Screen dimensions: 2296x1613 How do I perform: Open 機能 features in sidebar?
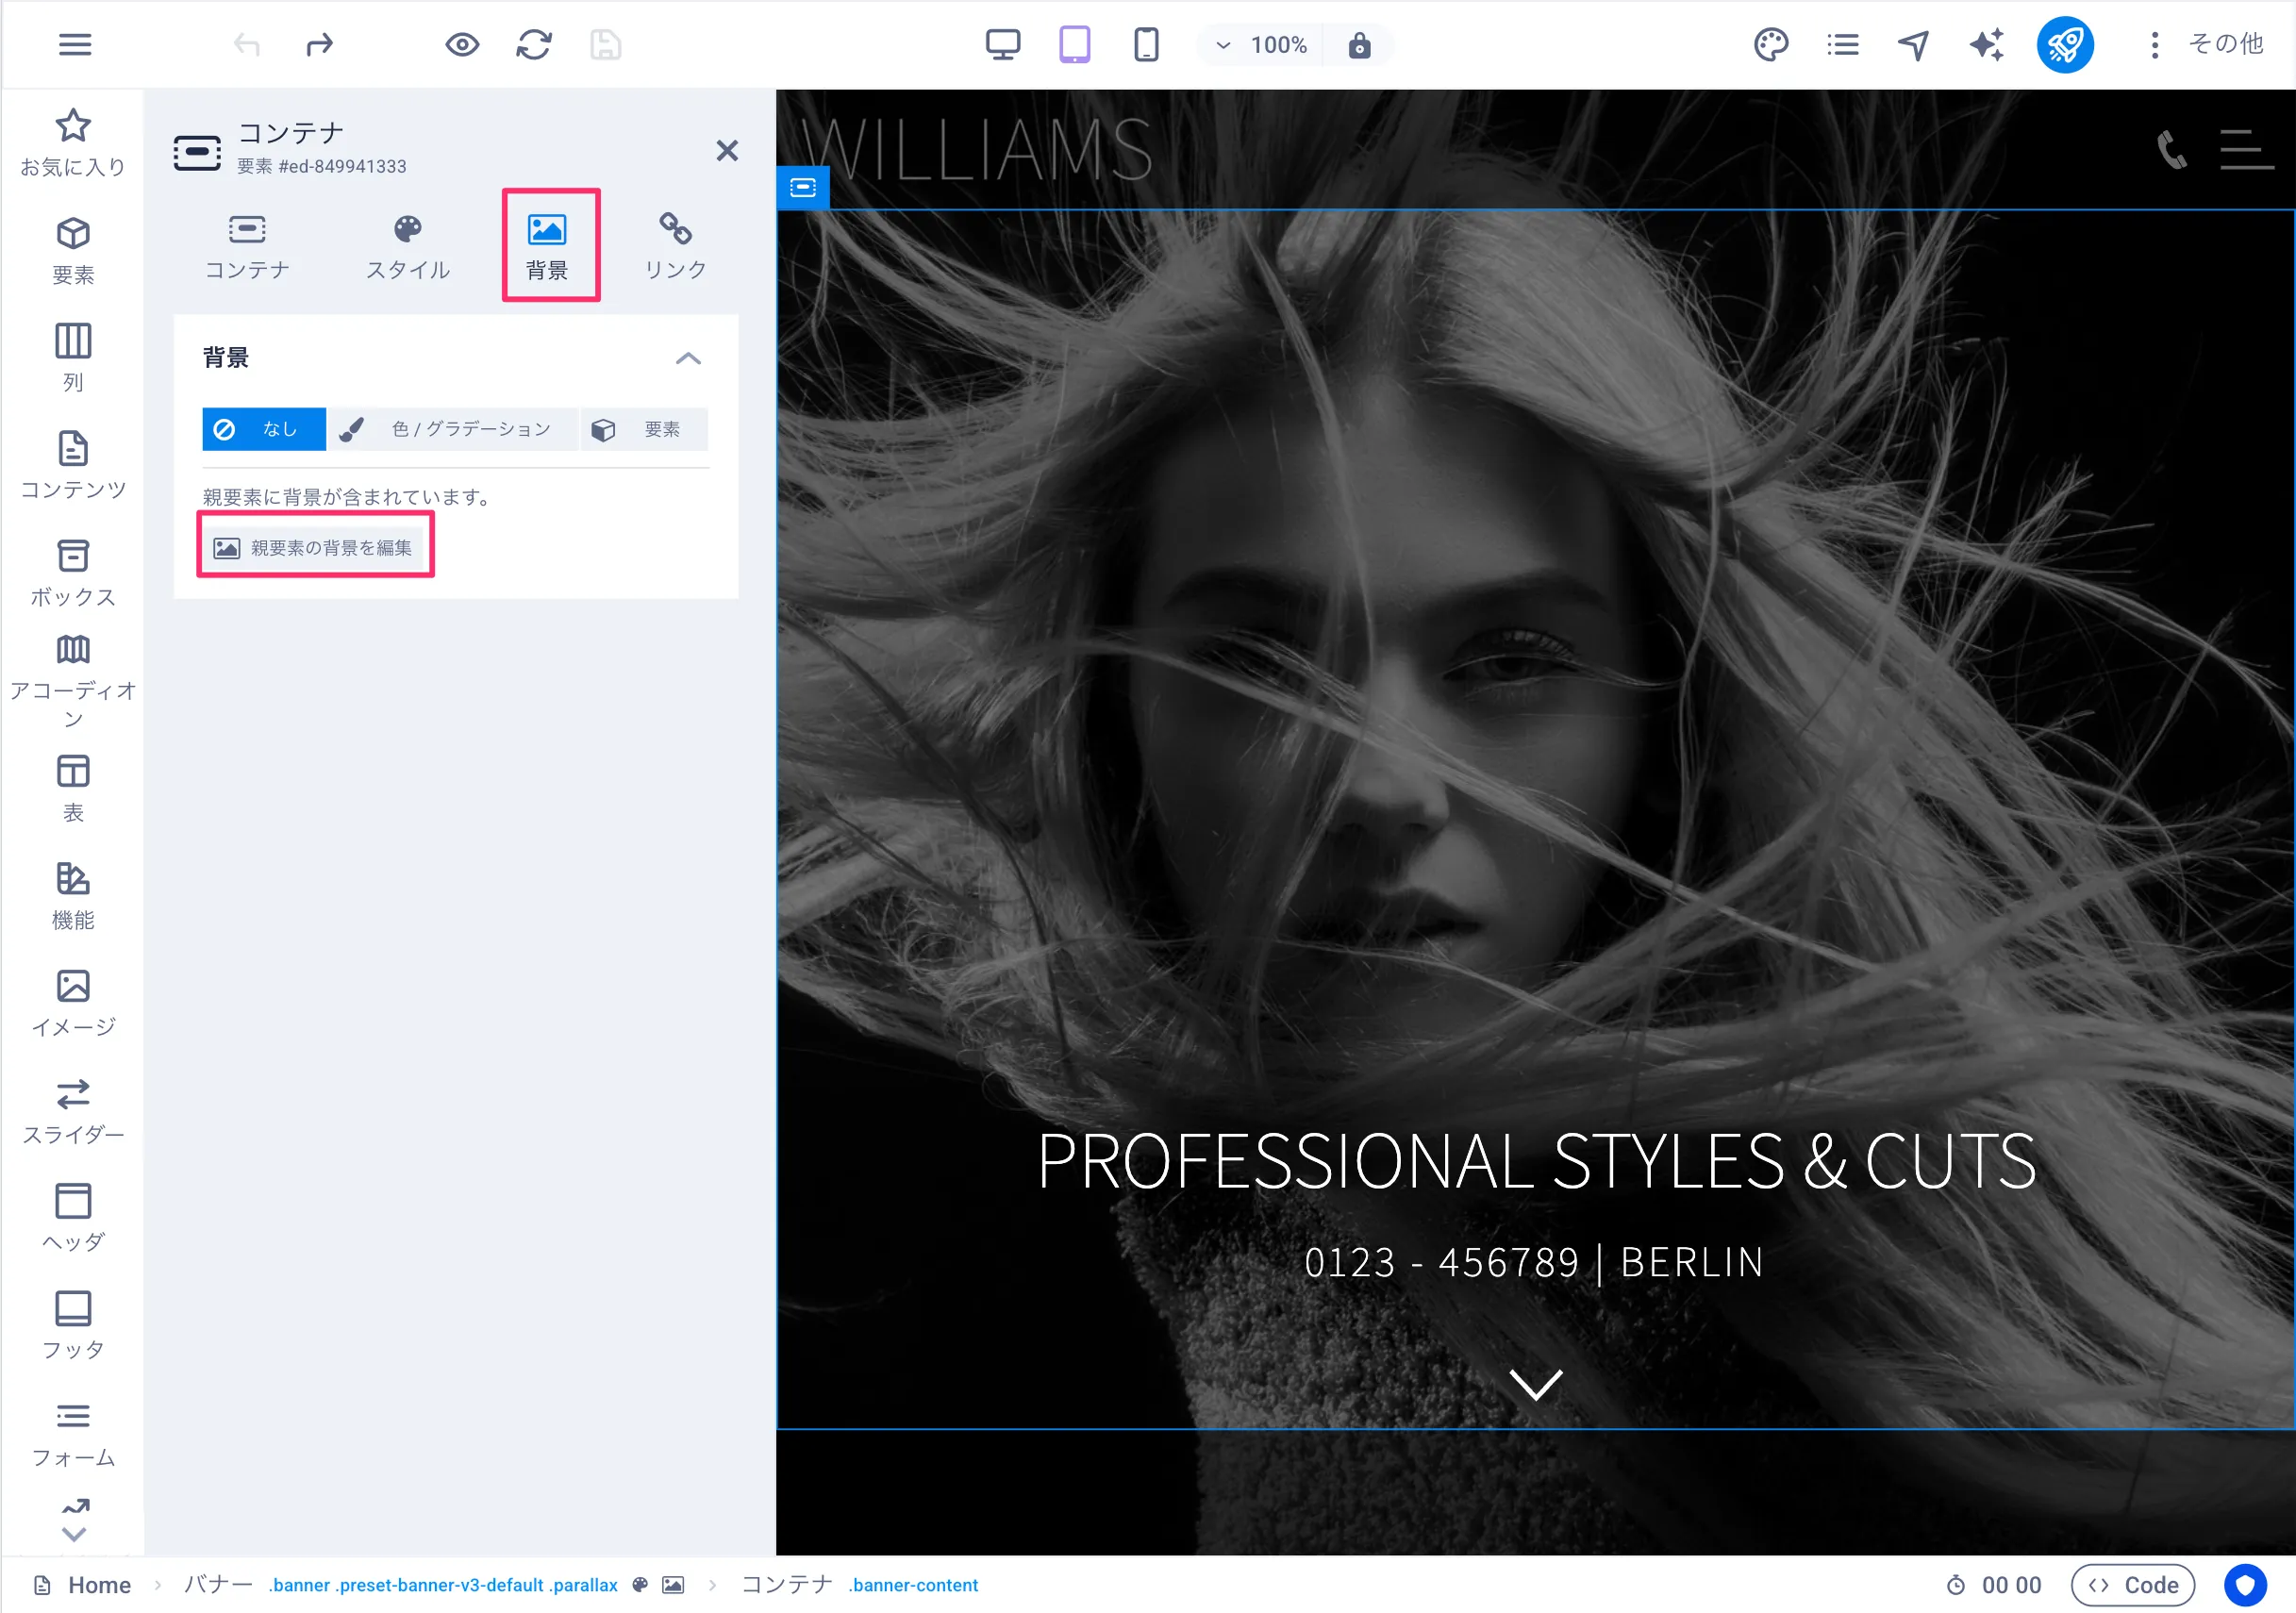click(x=73, y=896)
